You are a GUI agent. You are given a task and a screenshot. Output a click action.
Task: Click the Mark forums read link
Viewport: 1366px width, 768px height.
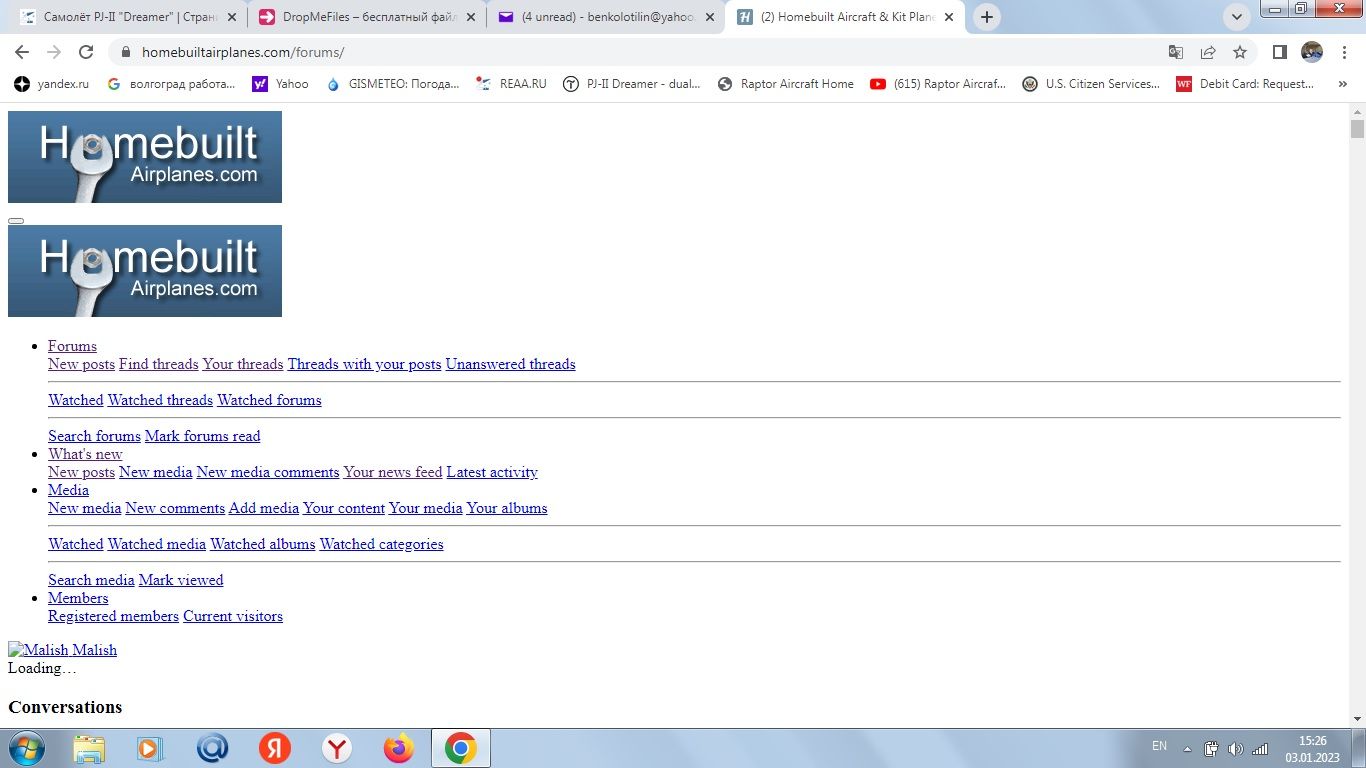tap(202, 436)
